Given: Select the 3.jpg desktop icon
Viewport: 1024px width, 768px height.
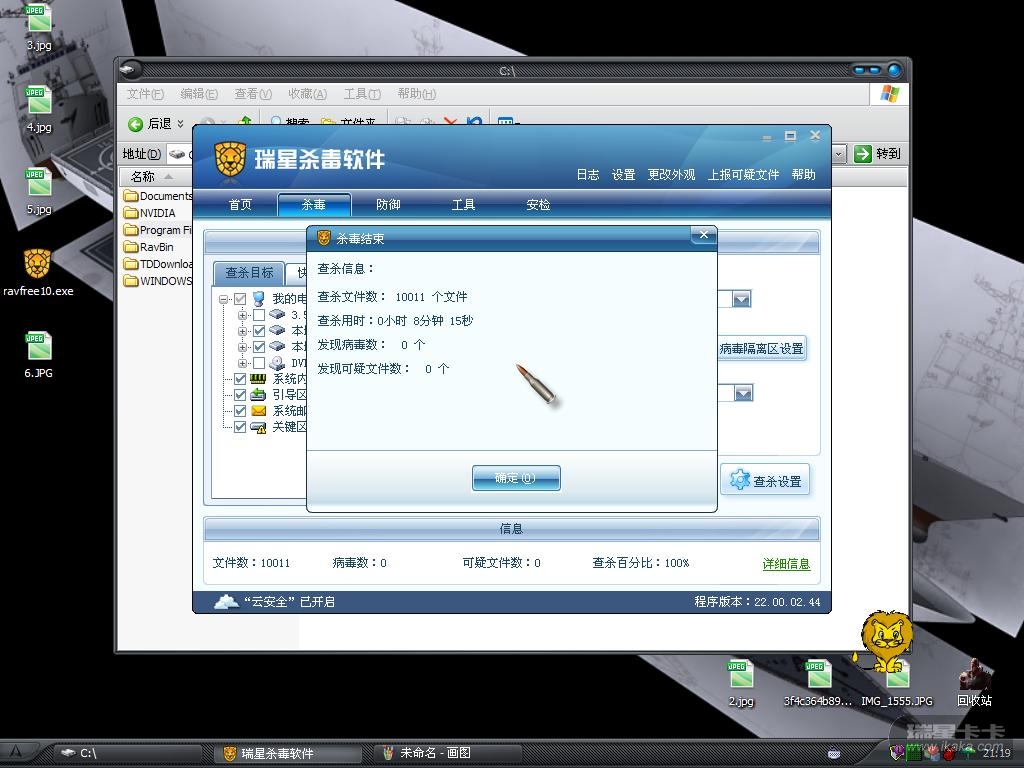Looking at the screenshot, I should click(39, 27).
